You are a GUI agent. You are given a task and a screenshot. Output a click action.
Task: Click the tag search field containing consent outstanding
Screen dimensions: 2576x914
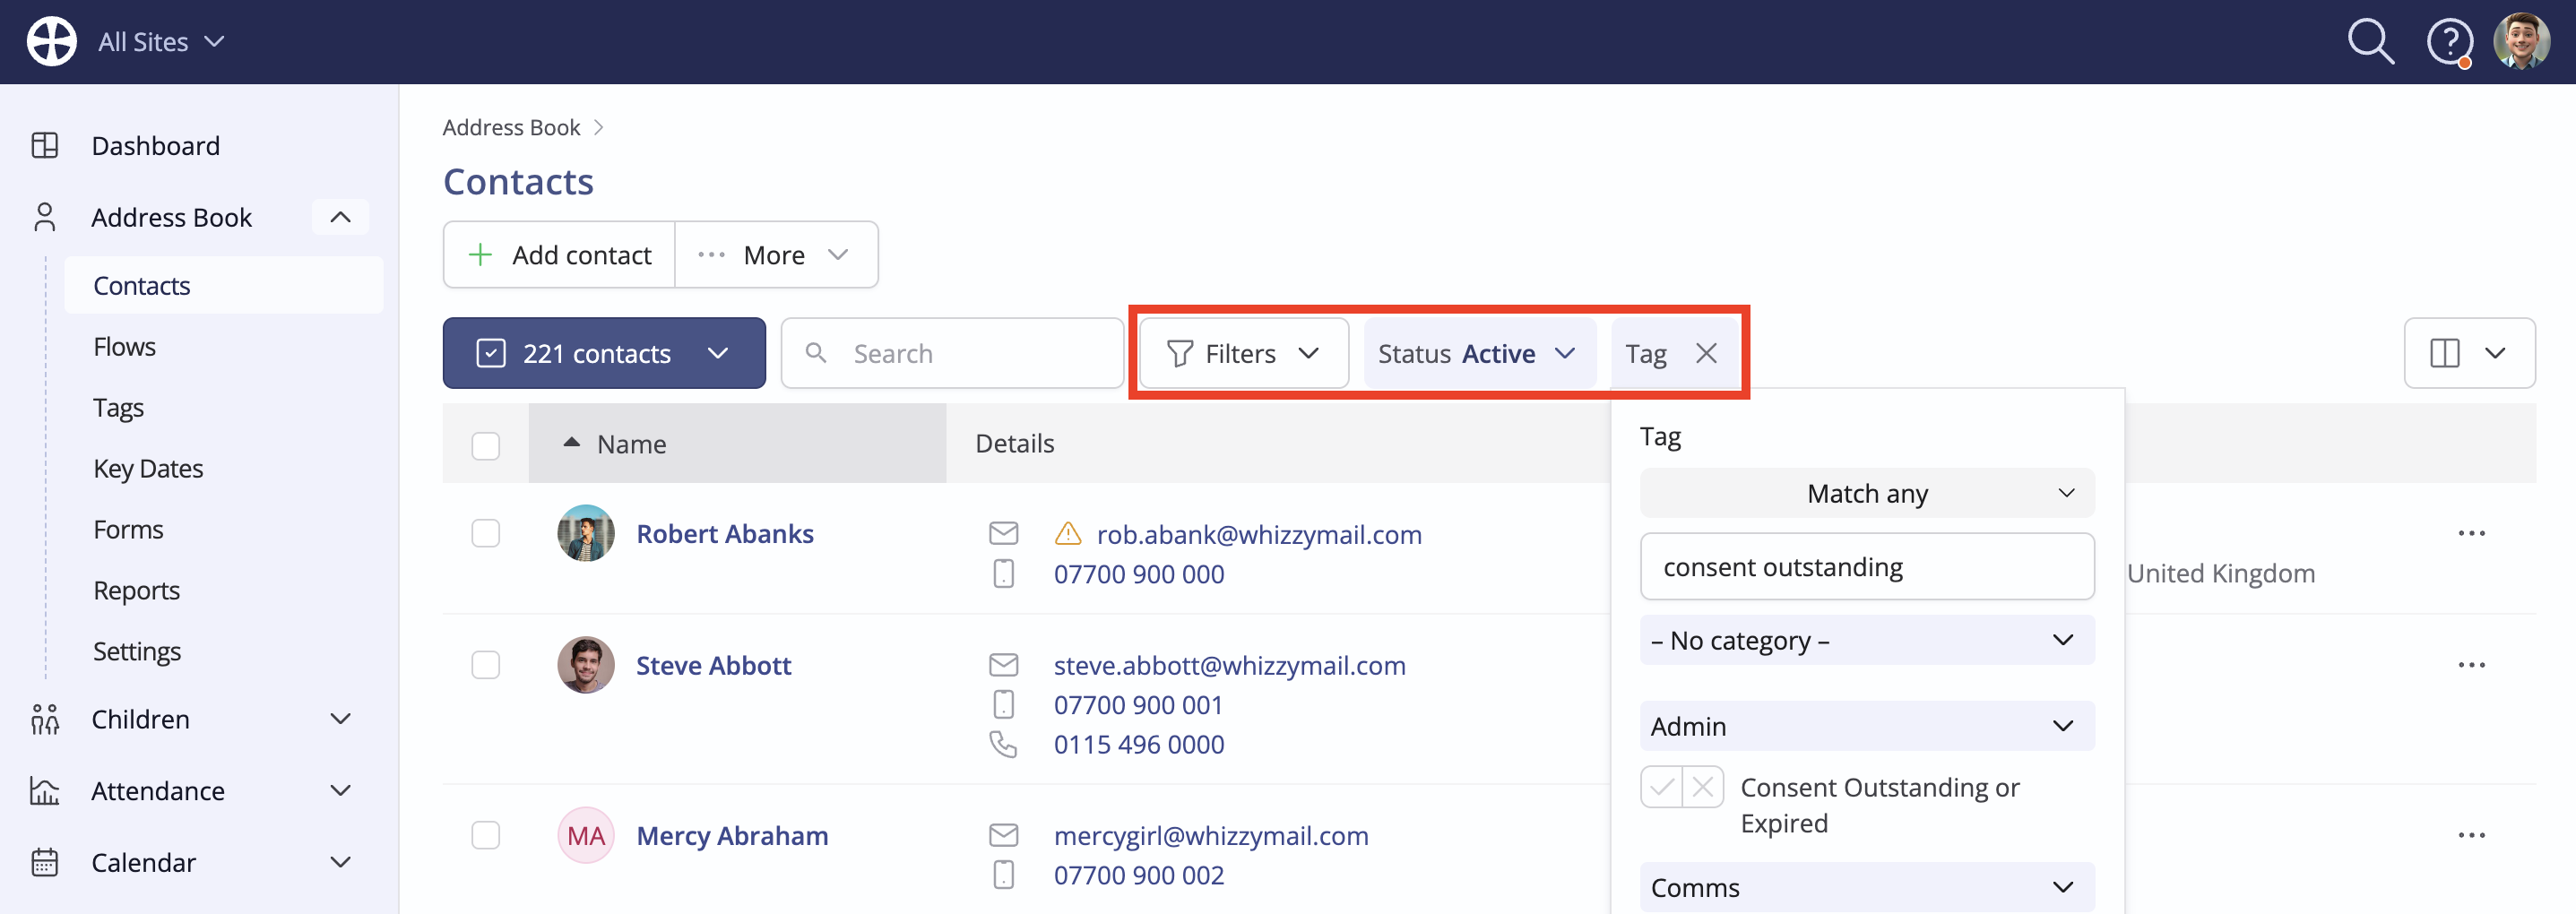click(x=1867, y=566)
